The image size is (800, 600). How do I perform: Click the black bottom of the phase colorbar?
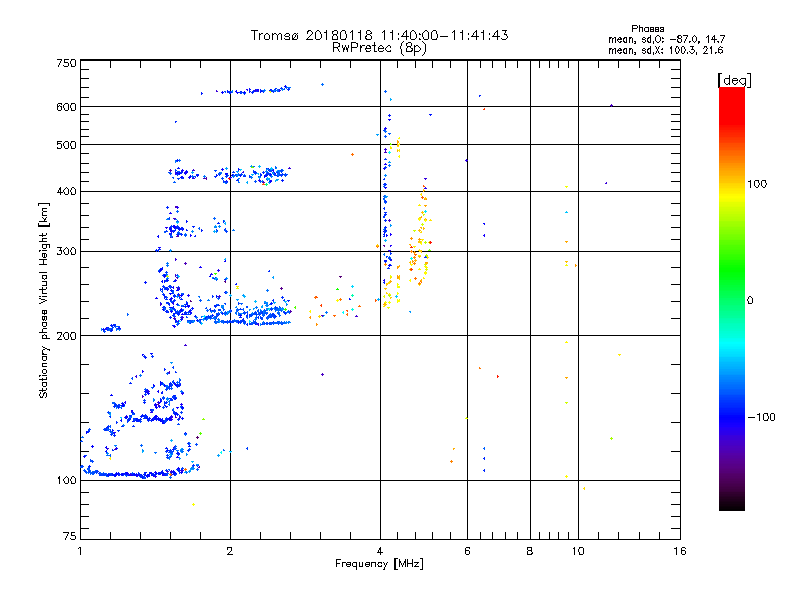coord(732,503)
